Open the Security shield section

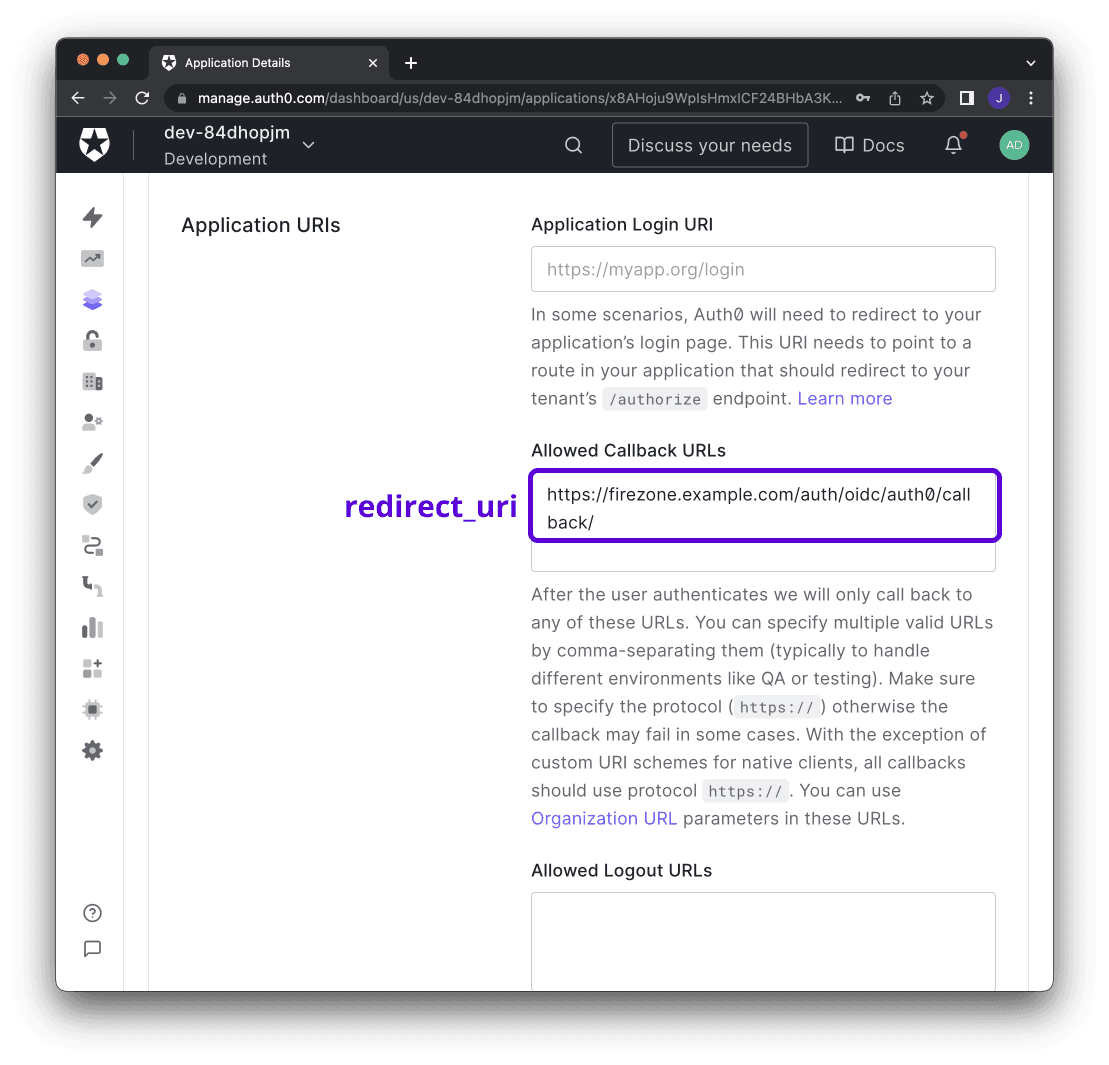92,504
